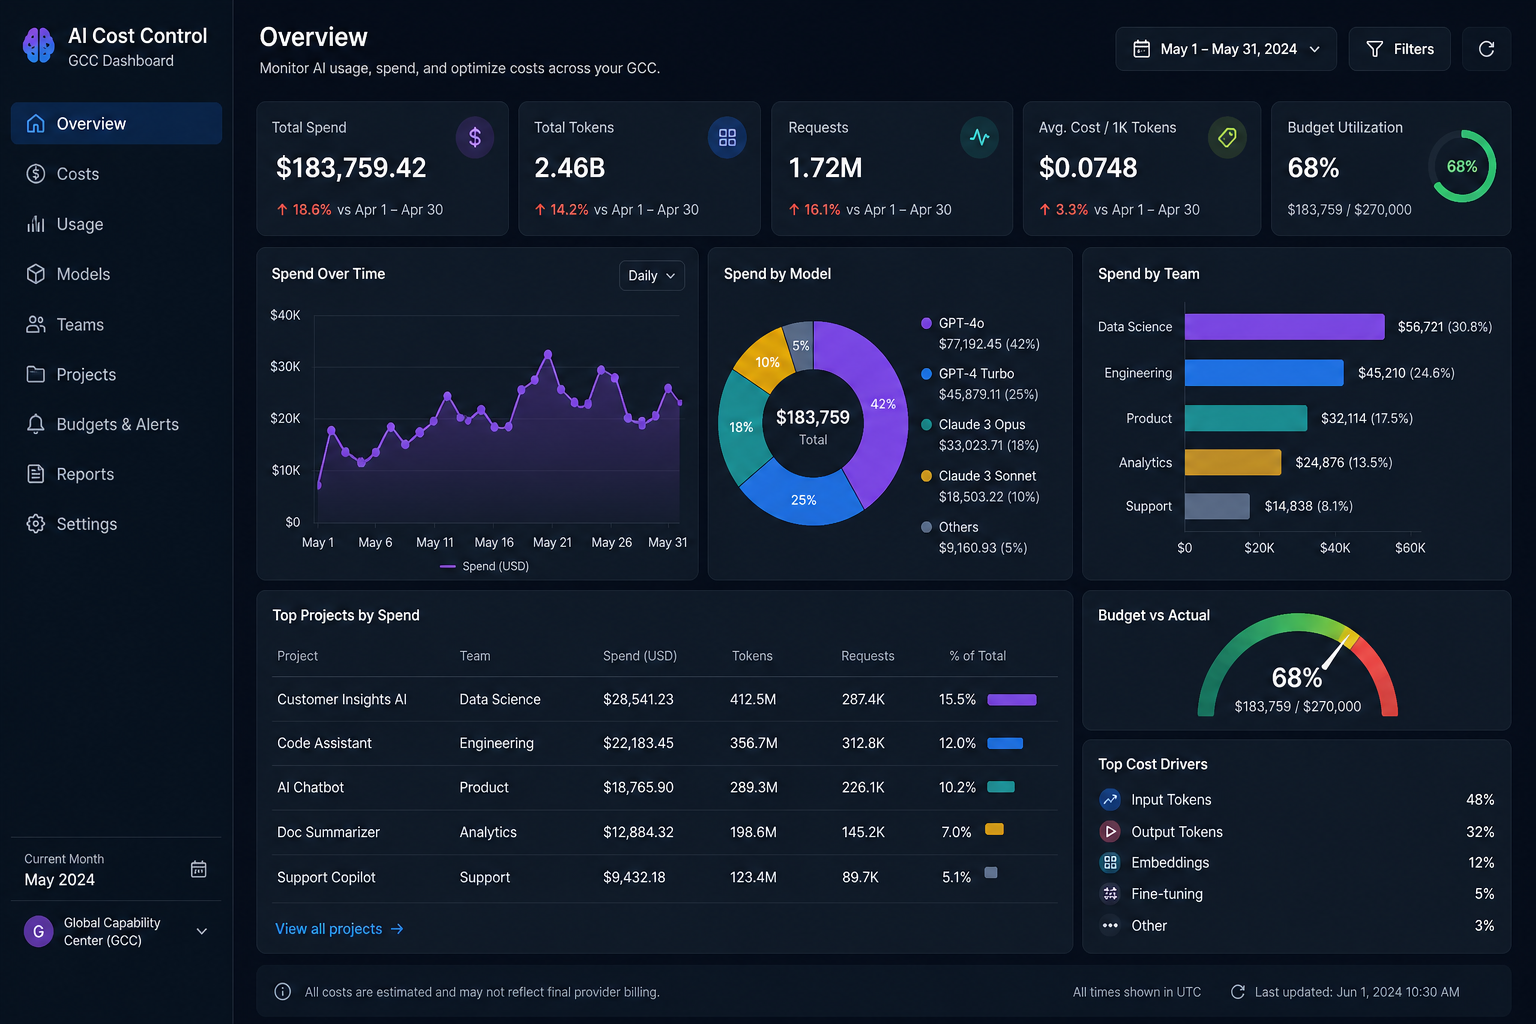Click the Output Tokens play icon
This screenshot has height=1024, width=1536.
coord(1110,831)
